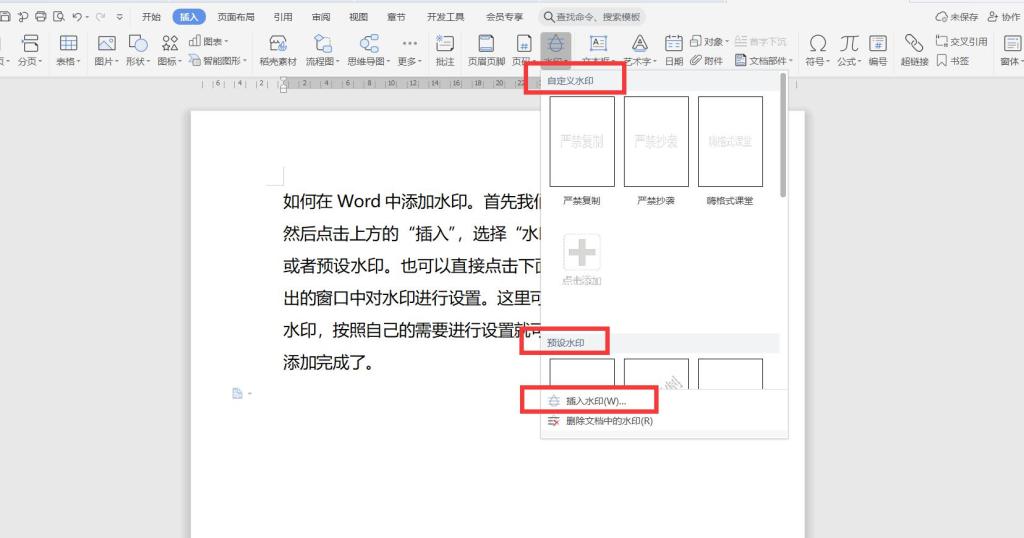This screenshot has width=1024, height=538.
Task: Click 删除文档中的水印(R) menu entry
Action: pyautogui.click(x=608, y=421)
